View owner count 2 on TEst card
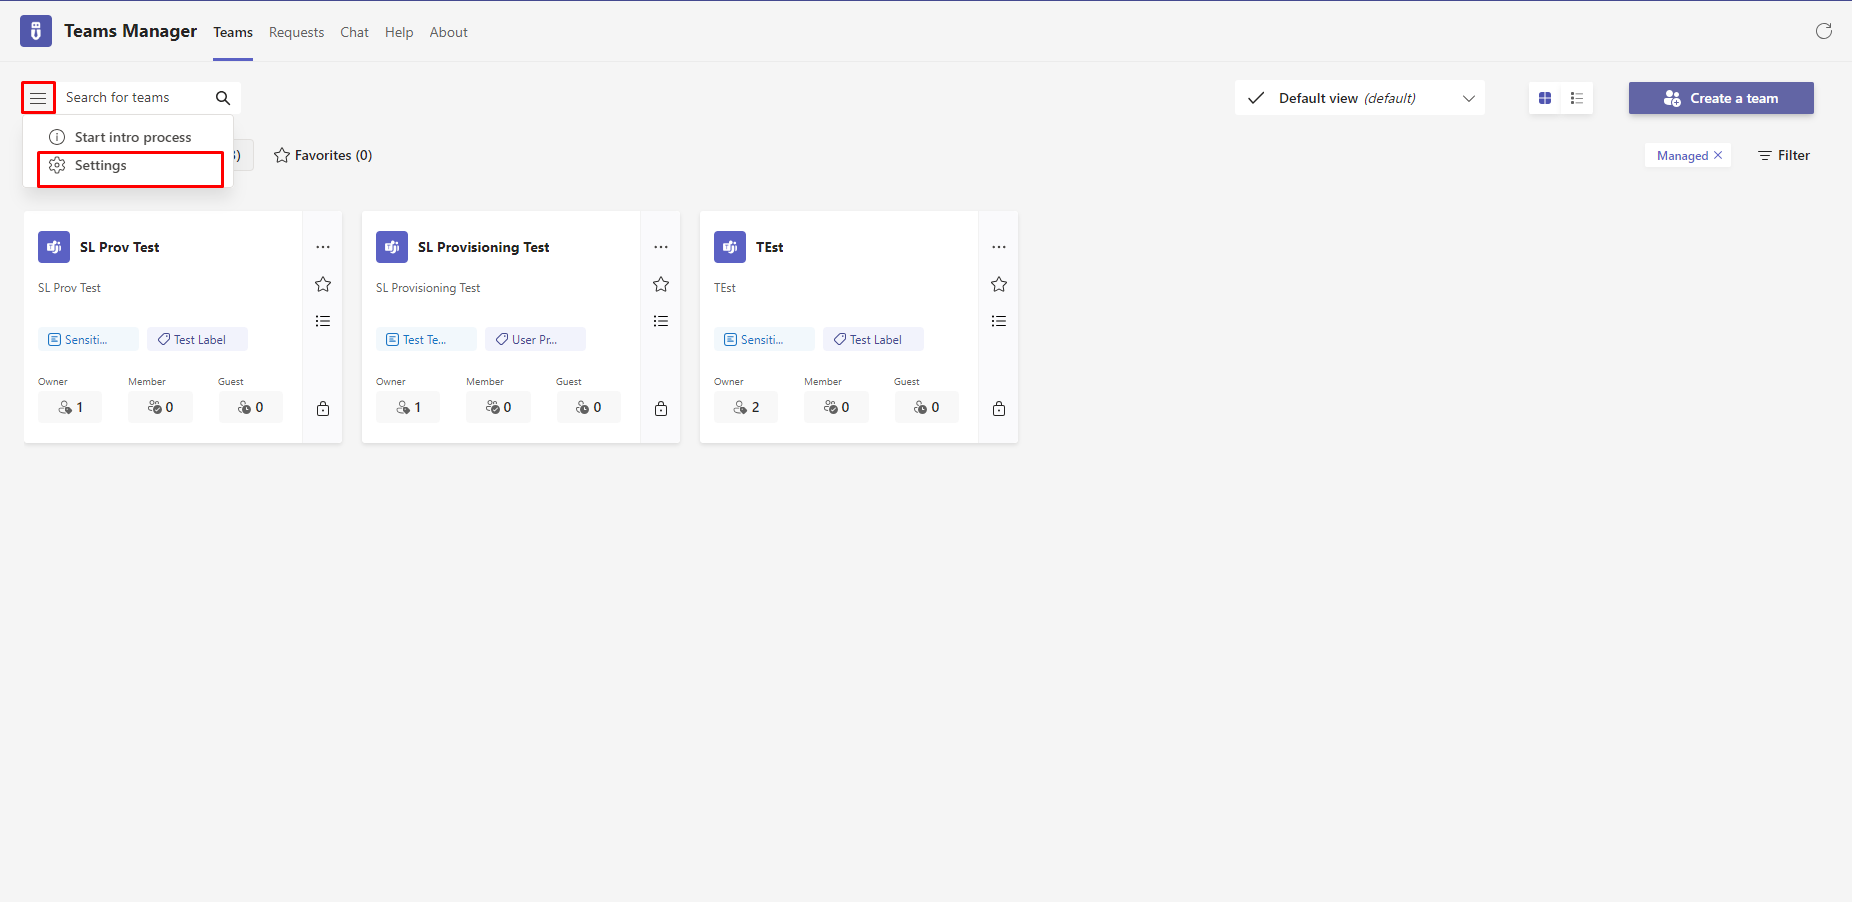The image size is (1852, 902). pyautogui.click(x=746, y=407)
